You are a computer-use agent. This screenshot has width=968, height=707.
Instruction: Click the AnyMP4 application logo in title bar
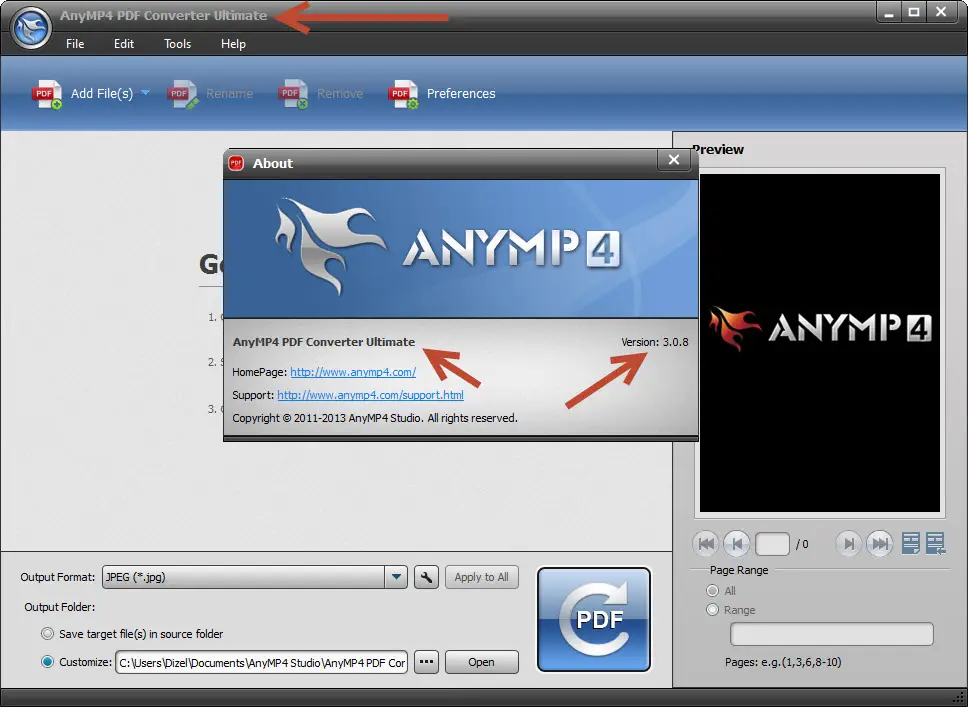point(31,28)
